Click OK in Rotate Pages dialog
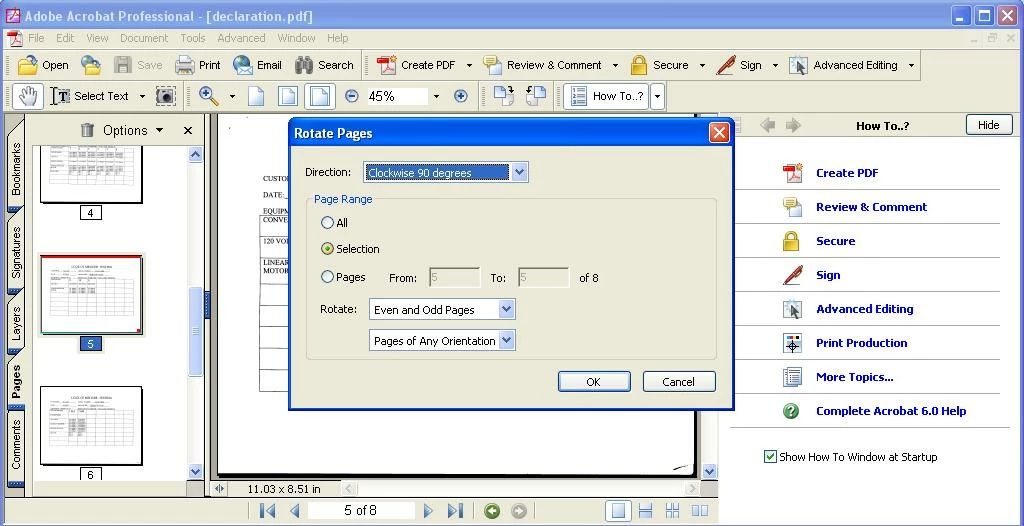1024x526 pixels. (594, 382)
